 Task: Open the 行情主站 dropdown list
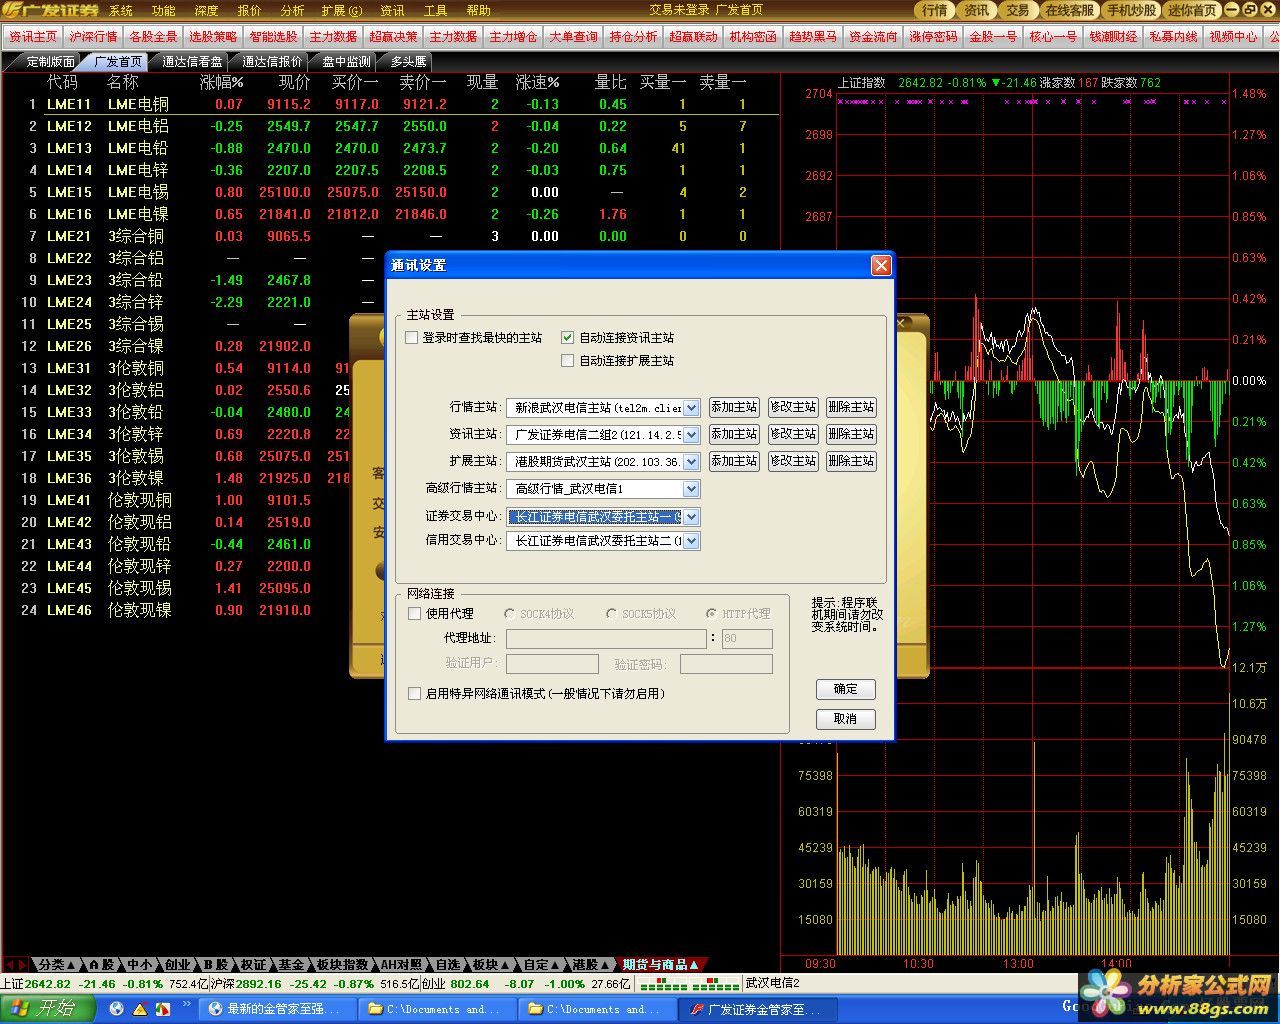point(691,408)
